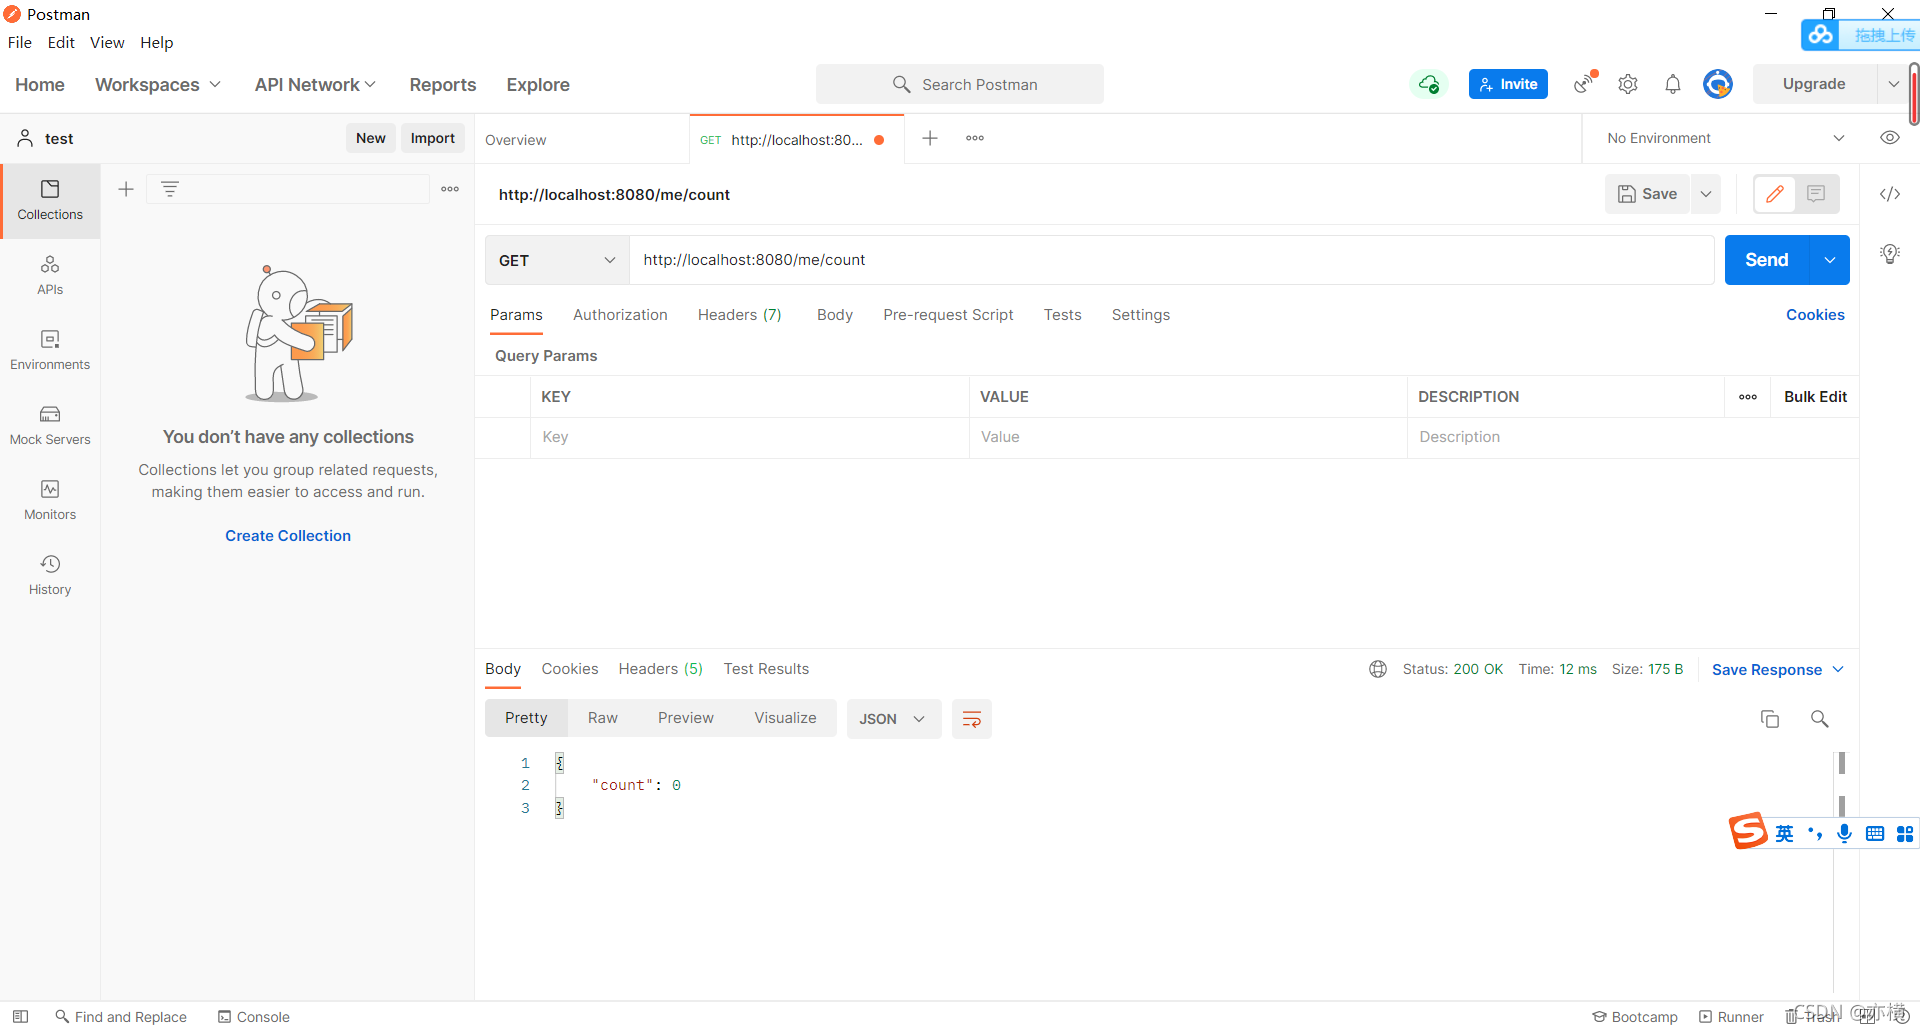Open the Environments sidebar panel
Screen dimensions: 1920x1030
pos(50,350)
